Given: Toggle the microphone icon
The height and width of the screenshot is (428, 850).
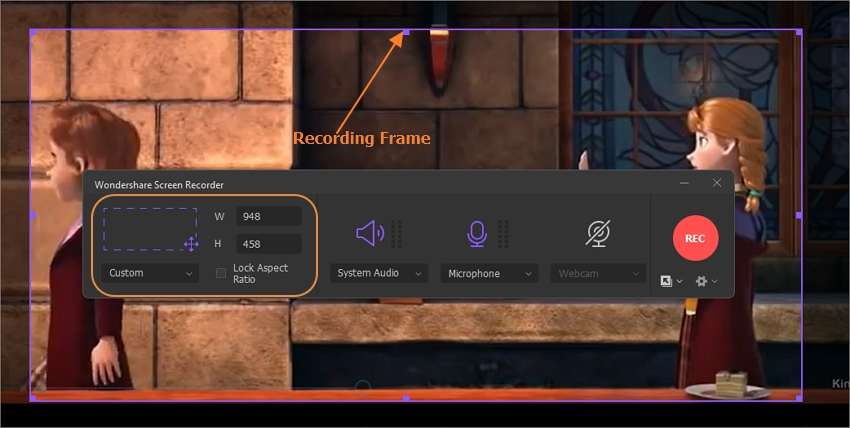Looking at the screenshot, I should point(477,234).
